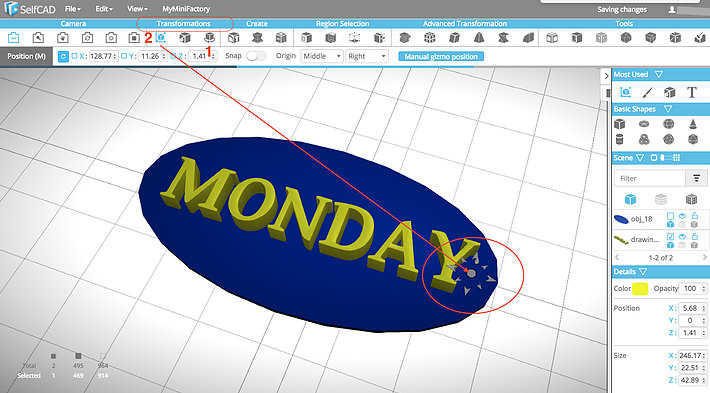Toggle the Snap switch
The height and width of the screenshot is (393, 710).
[x=256, y=56]
